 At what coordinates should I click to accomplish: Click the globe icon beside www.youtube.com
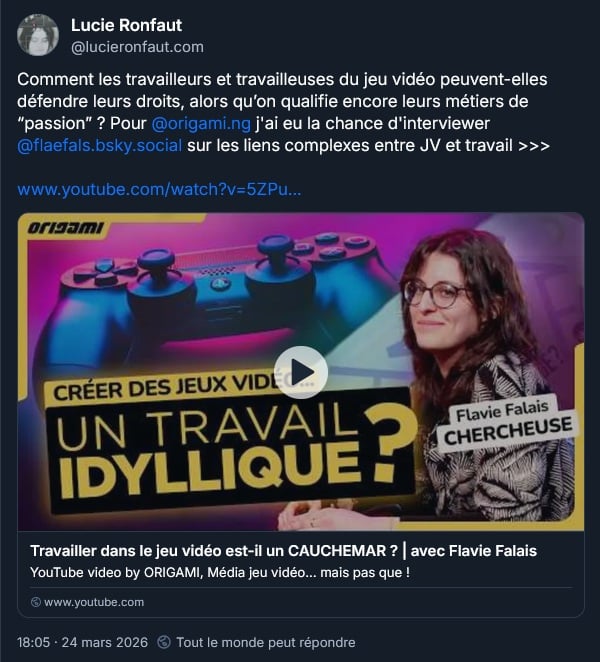36,602
